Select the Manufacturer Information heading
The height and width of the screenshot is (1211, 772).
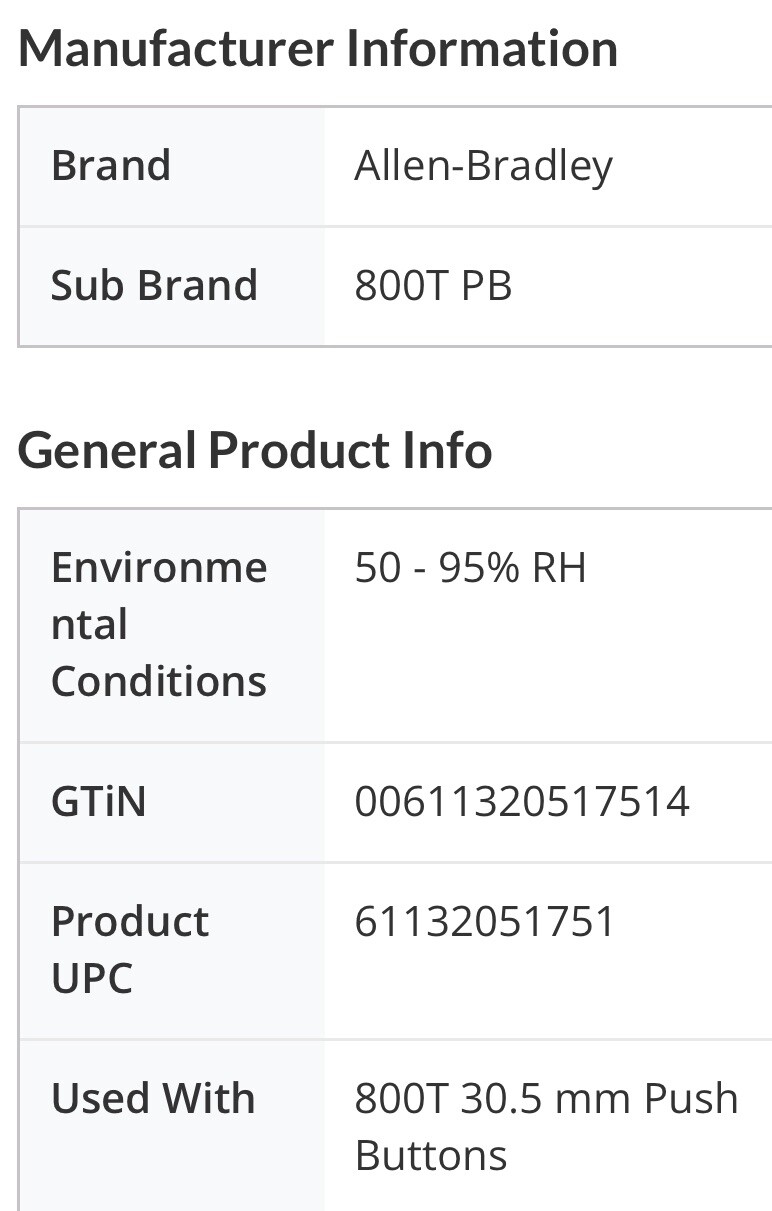click(x=318, y=49)
